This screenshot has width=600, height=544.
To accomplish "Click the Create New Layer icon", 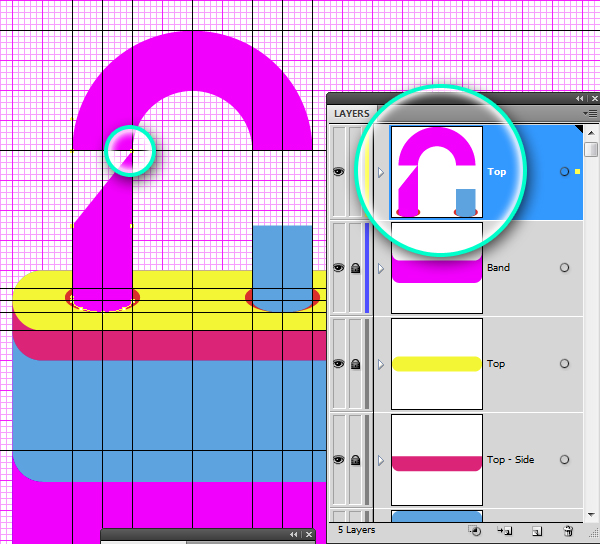I will (x=537, y=531).
